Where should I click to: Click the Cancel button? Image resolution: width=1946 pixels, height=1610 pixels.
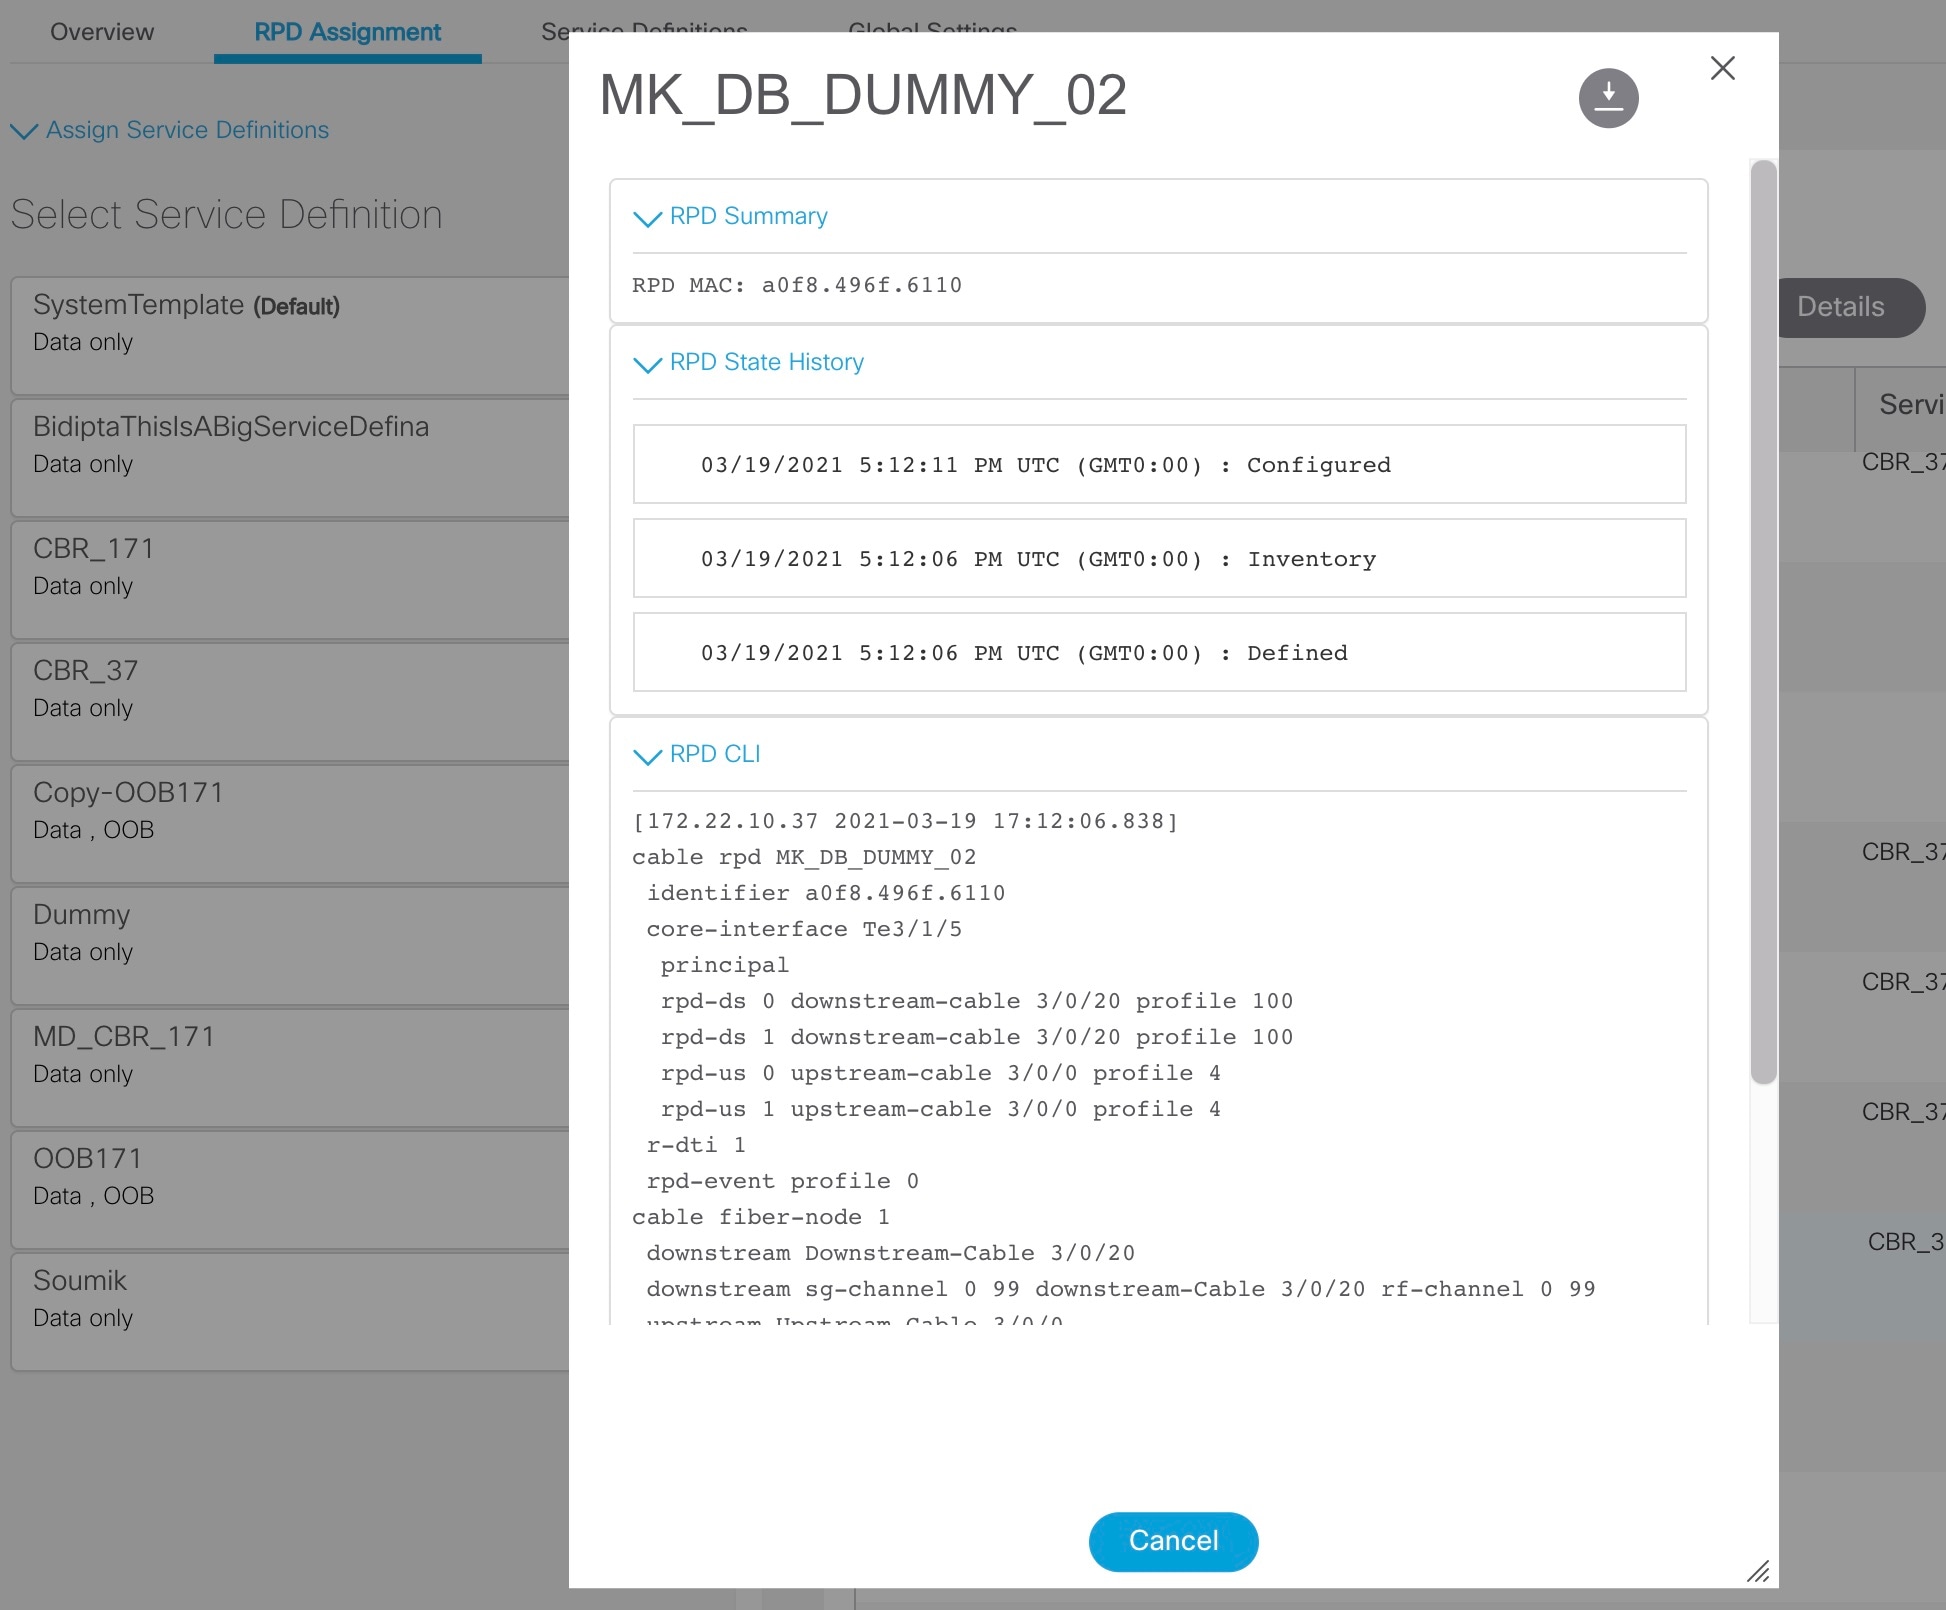pyautogui.click(x=1172, y=1541)
